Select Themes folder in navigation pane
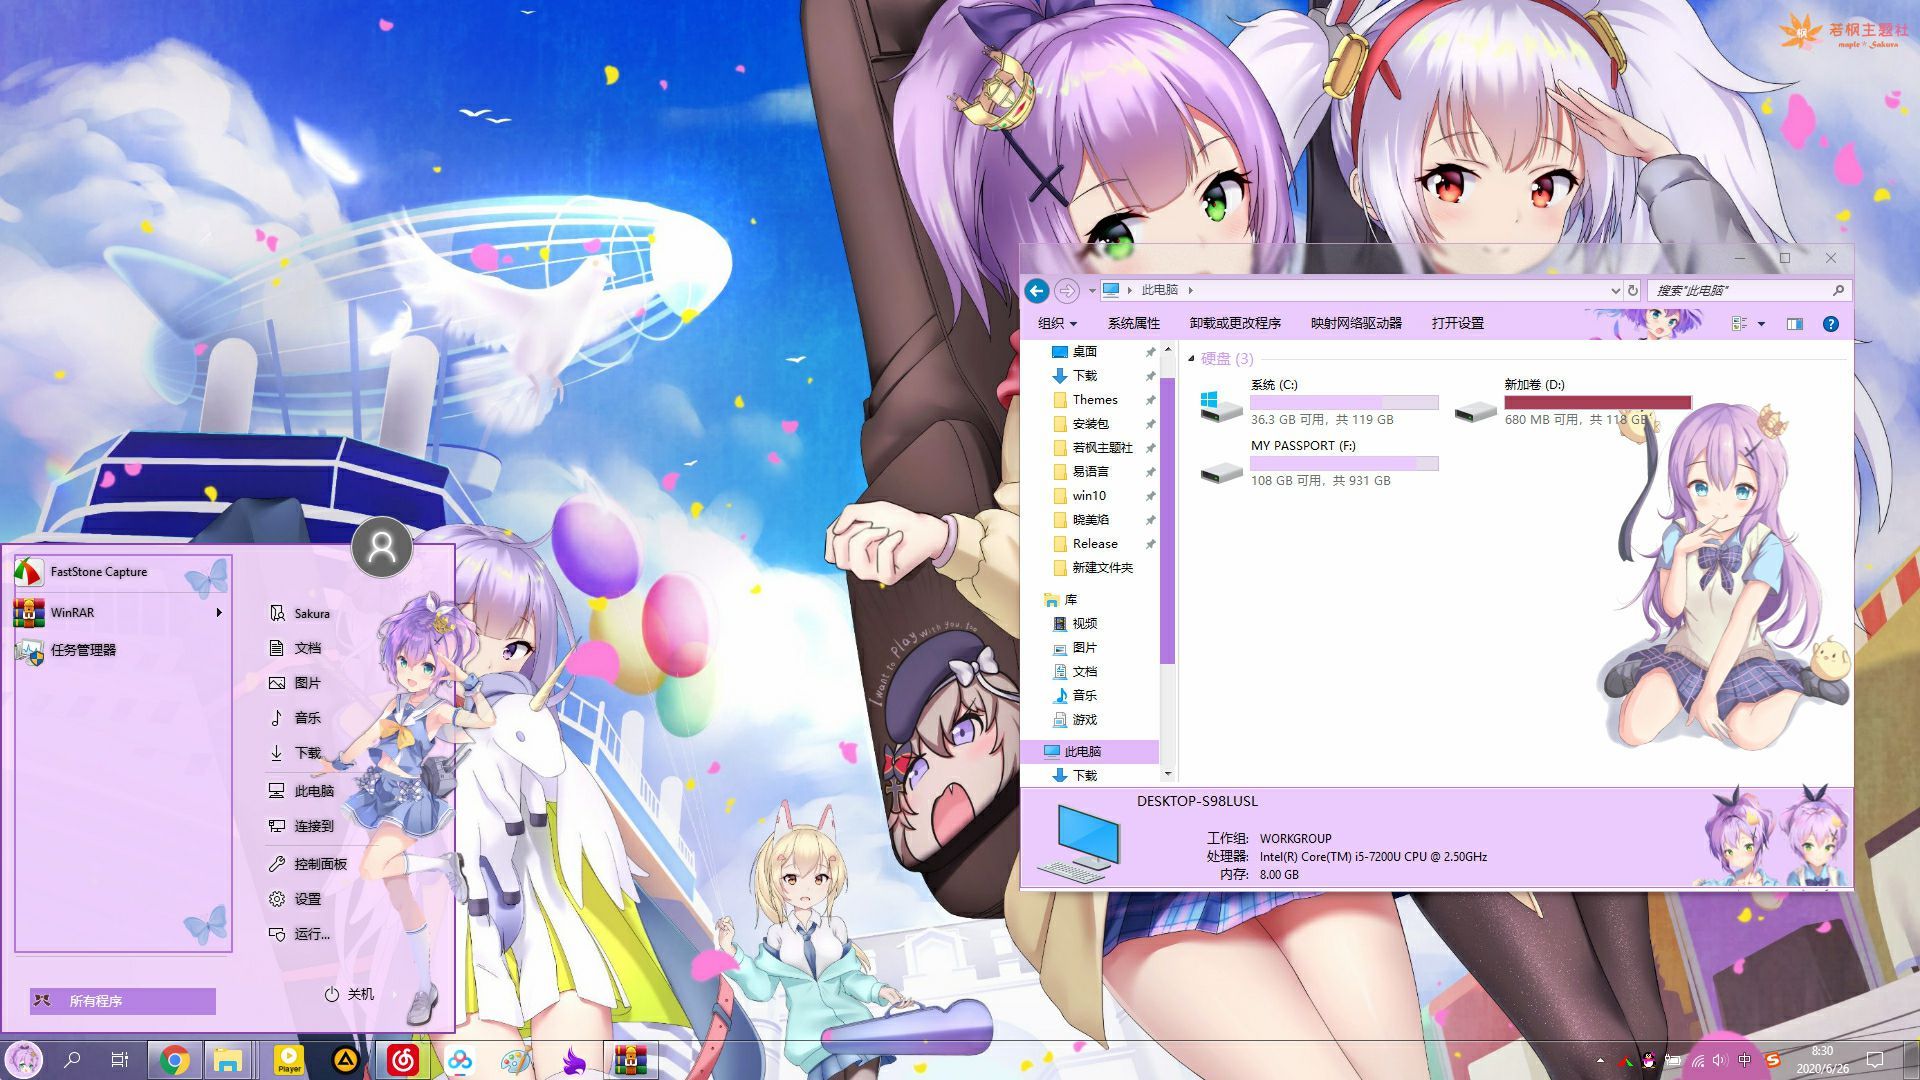Image resolution: width=1920 pixels, height=1080 pixels. point(1096,400)
